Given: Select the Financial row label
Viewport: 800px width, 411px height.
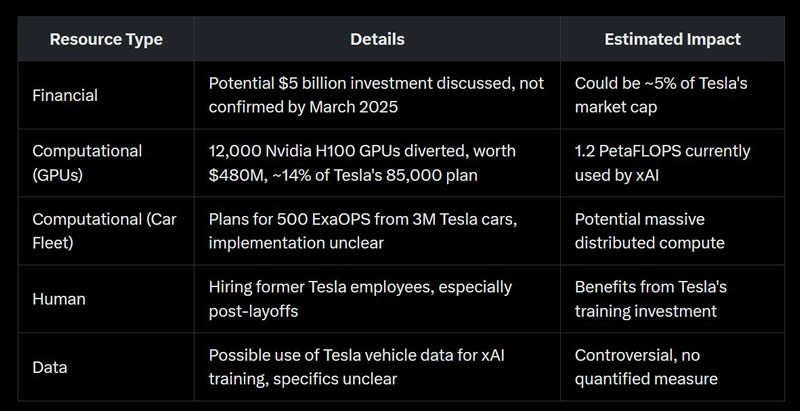Looking at the screenshot, I should [67, 95].
